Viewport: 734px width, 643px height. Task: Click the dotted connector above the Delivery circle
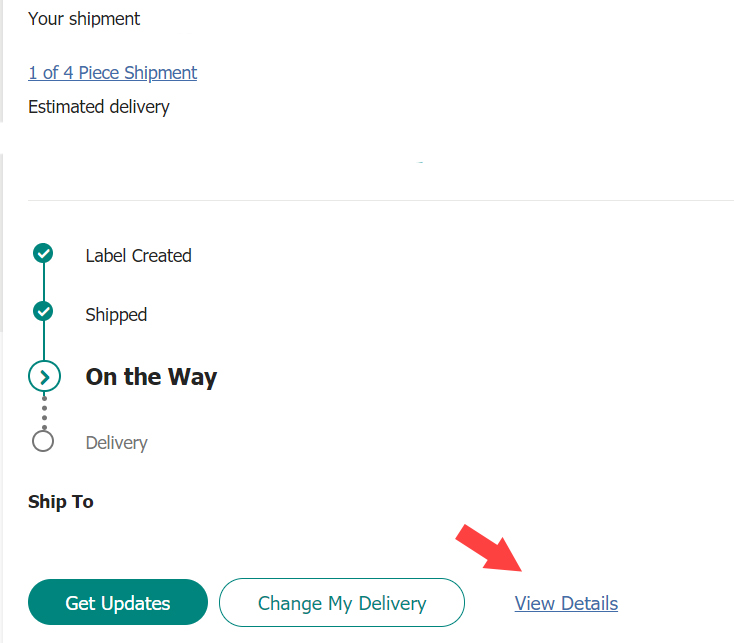click(x=44, y=413)
